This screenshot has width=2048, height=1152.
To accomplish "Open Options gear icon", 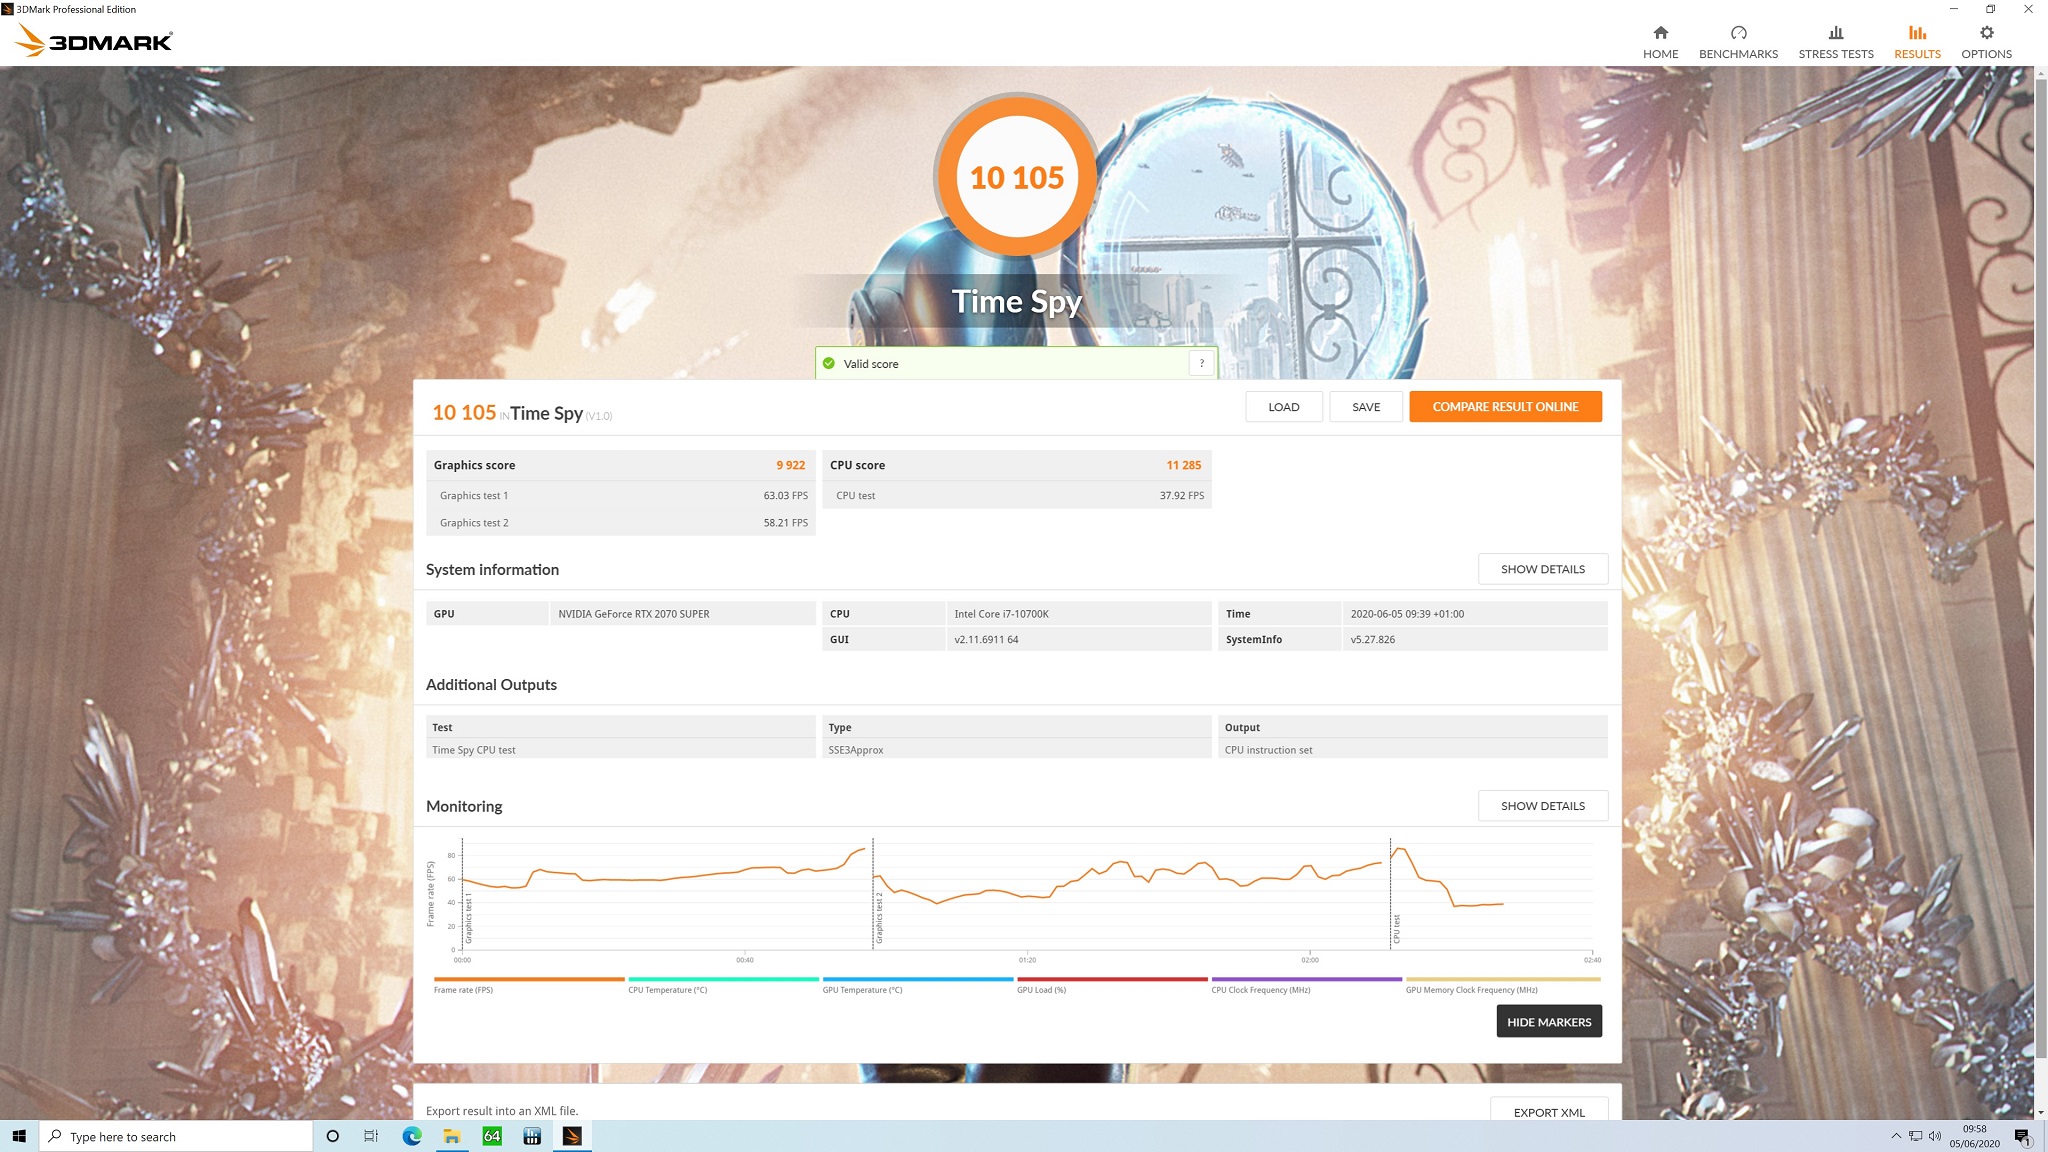I will pyautogui.click(x=1986, y=33).
